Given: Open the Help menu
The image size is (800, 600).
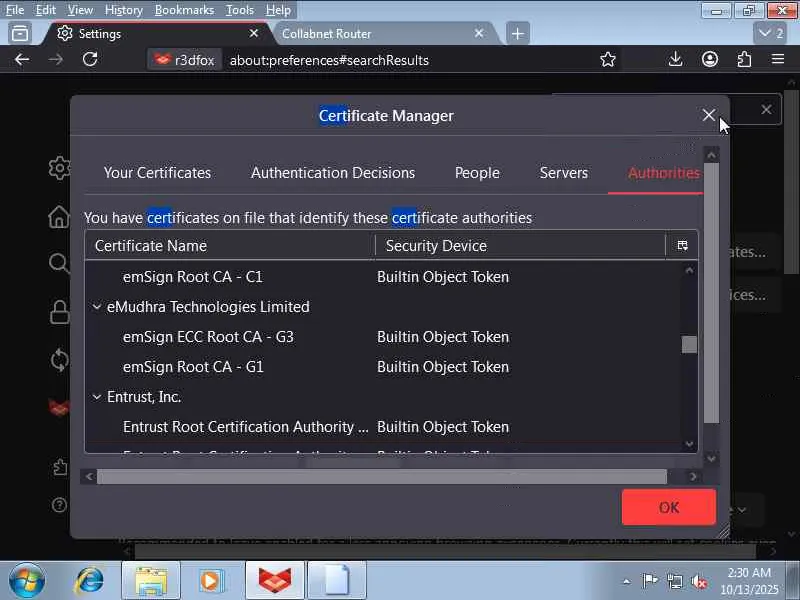Looking at the screenshot, I should (x=278, y=10).
